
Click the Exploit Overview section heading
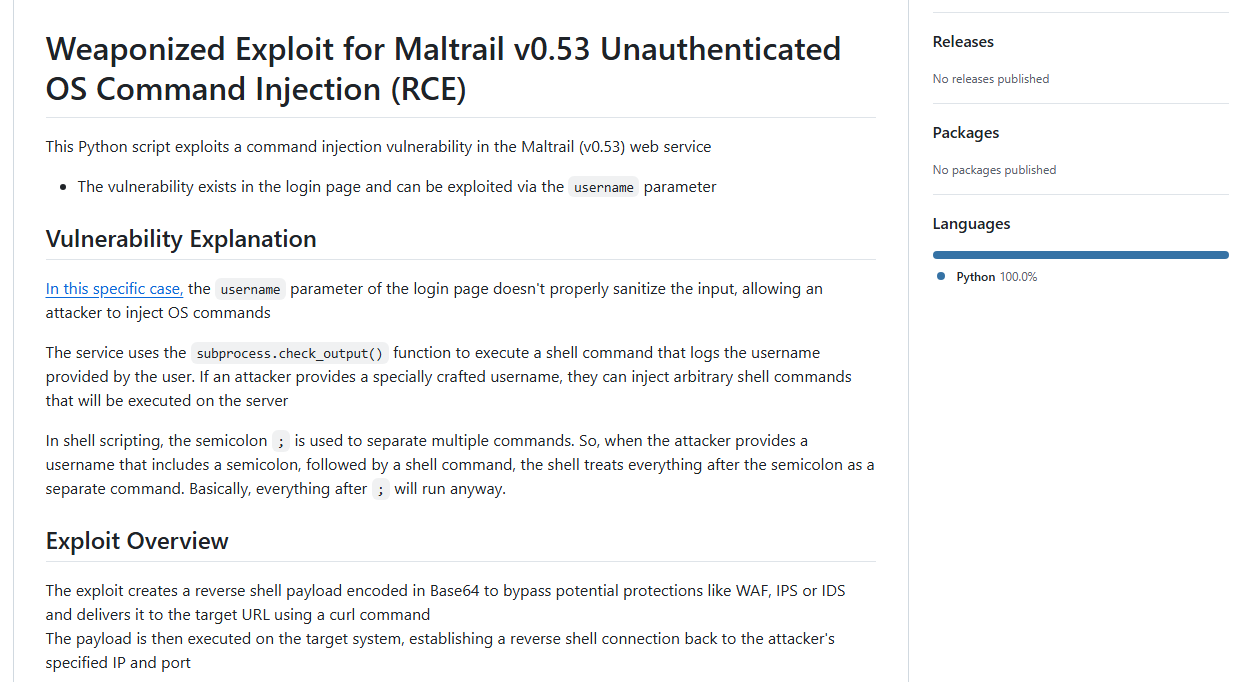(x=137, y=541)
